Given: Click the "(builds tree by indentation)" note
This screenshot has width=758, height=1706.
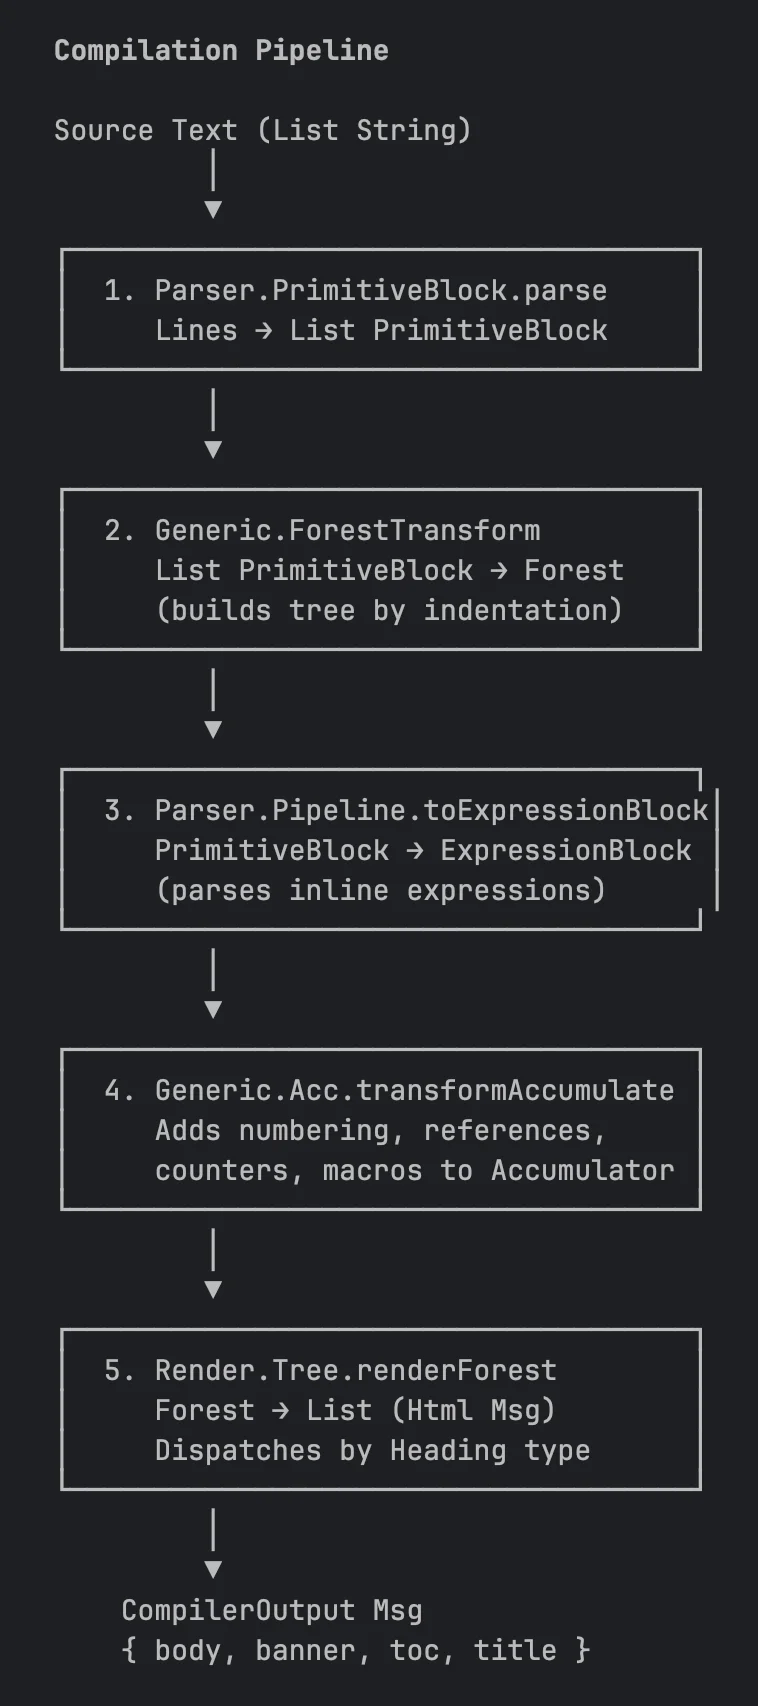Looking at the screenshot, I should click(389, 610).
